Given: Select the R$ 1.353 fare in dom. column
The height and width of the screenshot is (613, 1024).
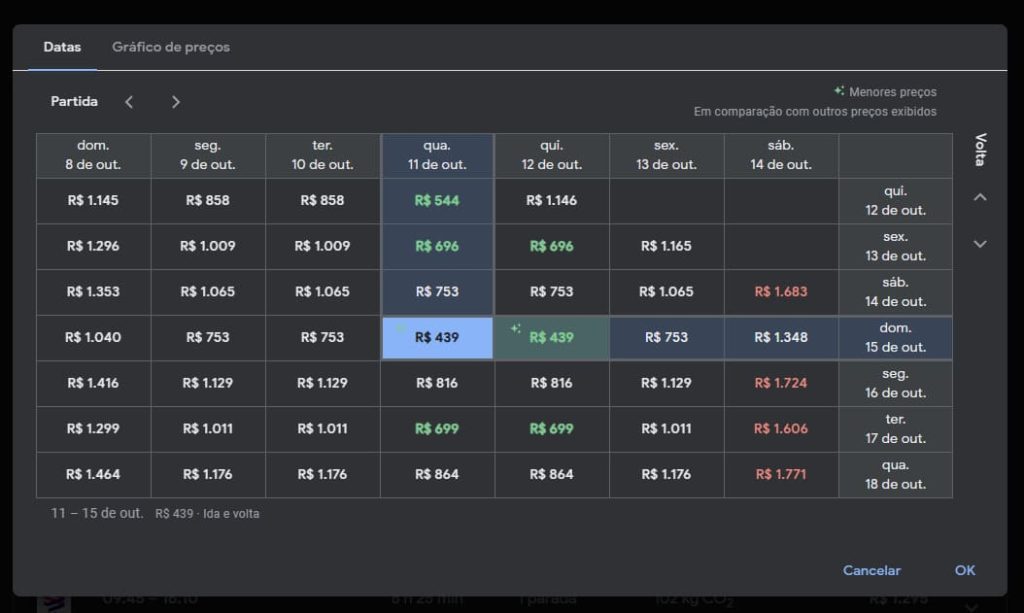Looking at the screenshot, I should coord(93,292).
